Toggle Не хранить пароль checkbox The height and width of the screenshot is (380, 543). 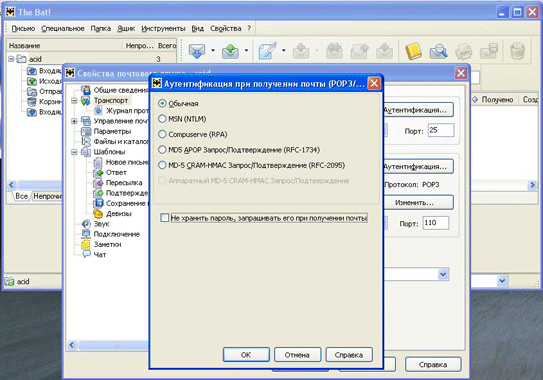(165, 218)
